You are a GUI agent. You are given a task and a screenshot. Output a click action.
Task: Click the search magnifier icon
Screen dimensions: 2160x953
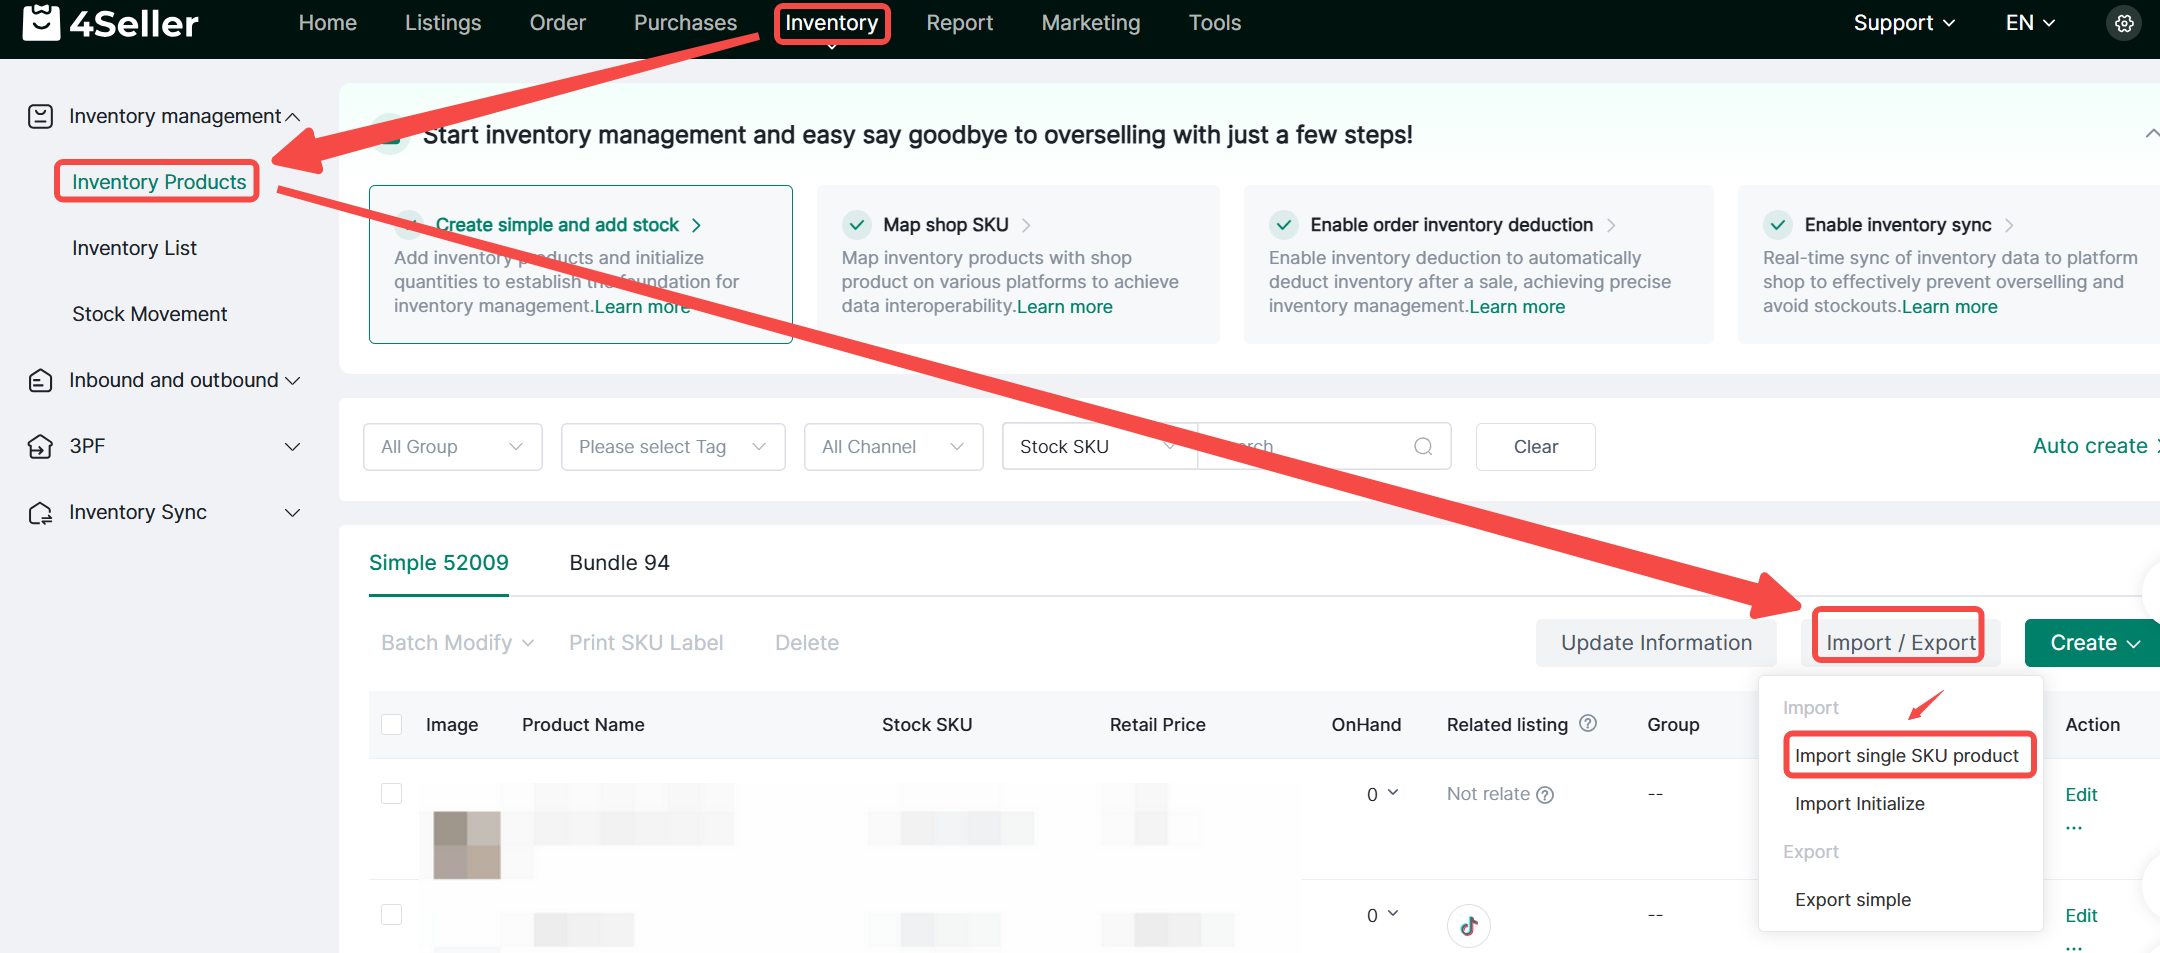(1423, 447)
